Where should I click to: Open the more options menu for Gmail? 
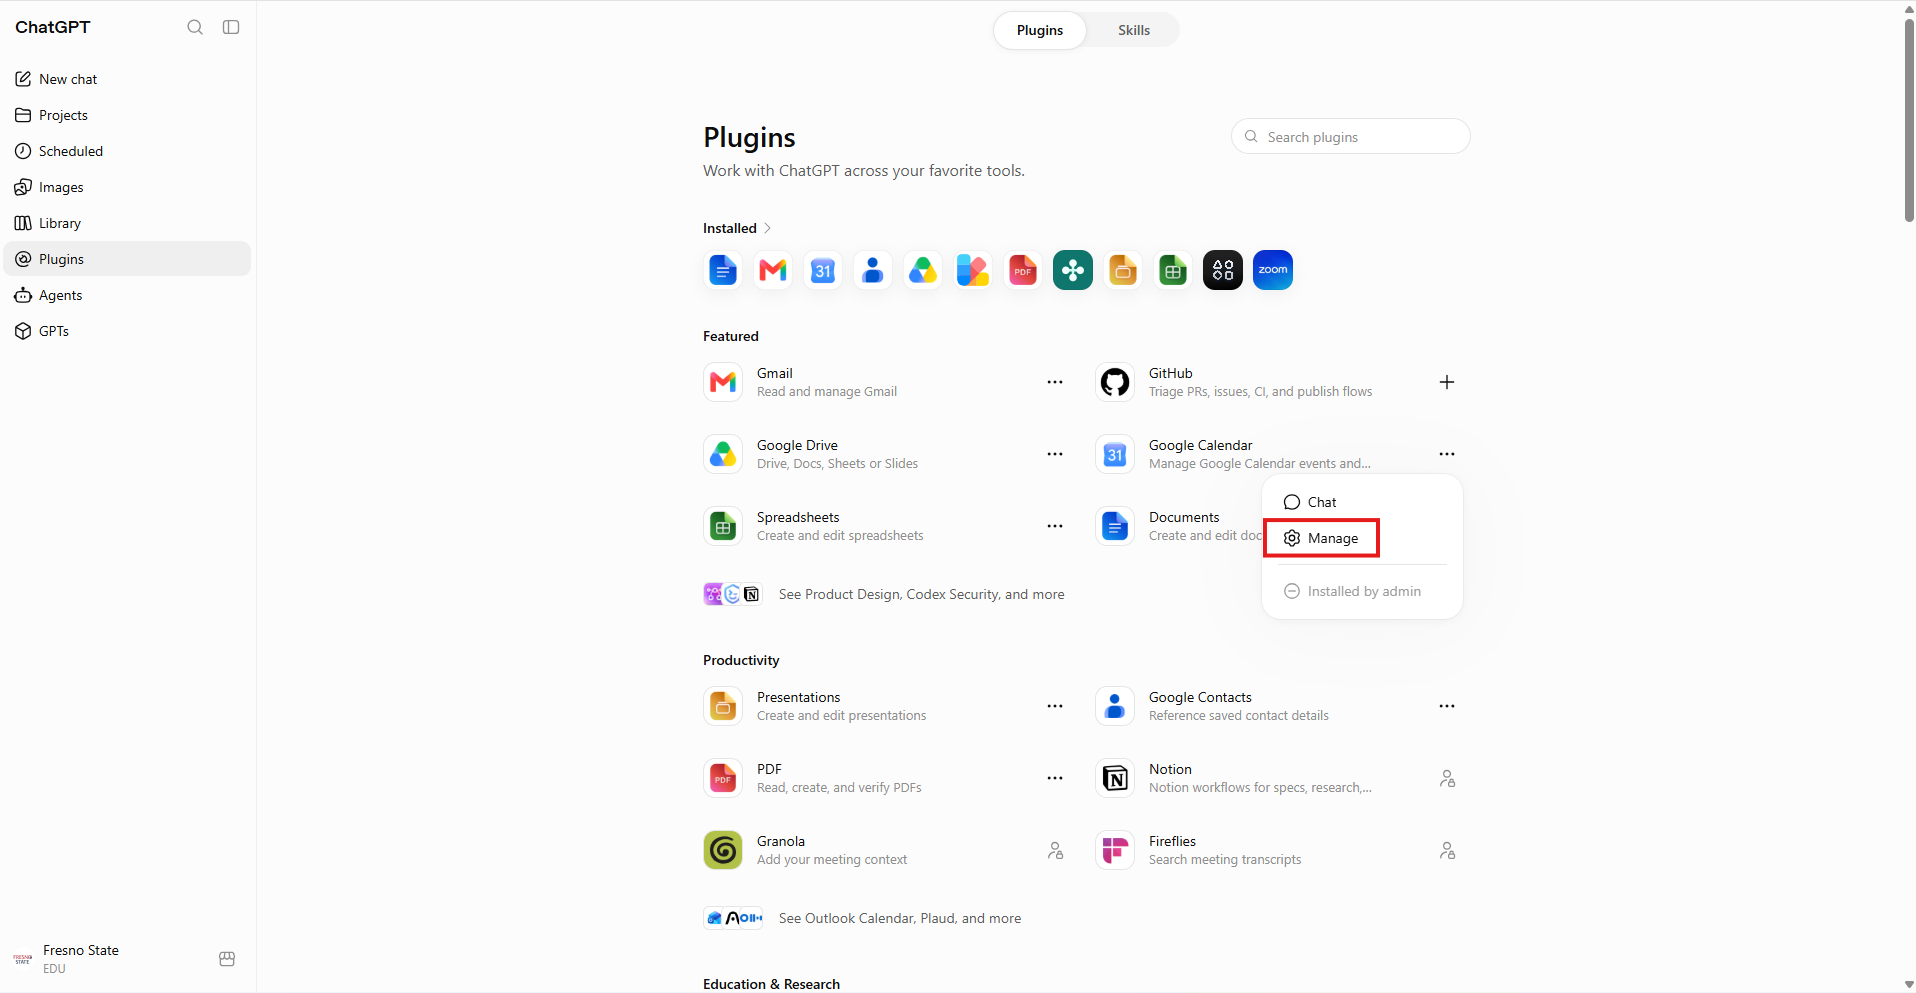point(1055,382)
